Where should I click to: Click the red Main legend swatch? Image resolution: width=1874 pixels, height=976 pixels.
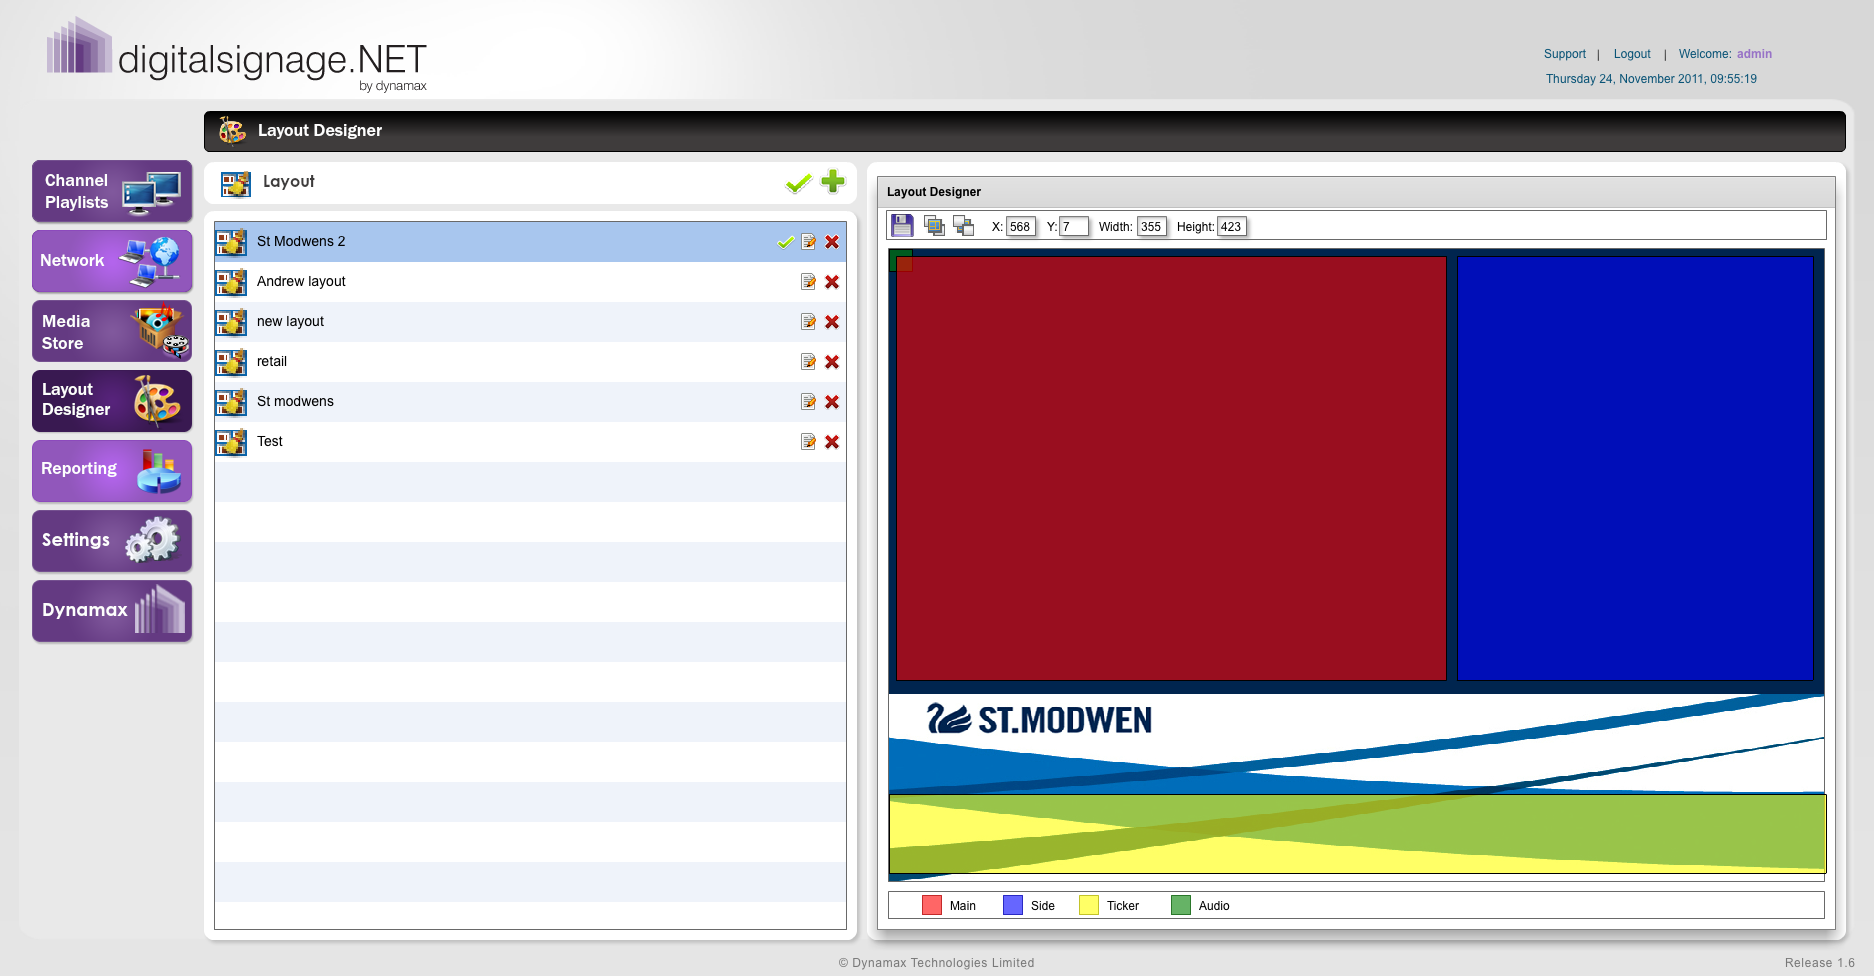[x=932, y=905]
